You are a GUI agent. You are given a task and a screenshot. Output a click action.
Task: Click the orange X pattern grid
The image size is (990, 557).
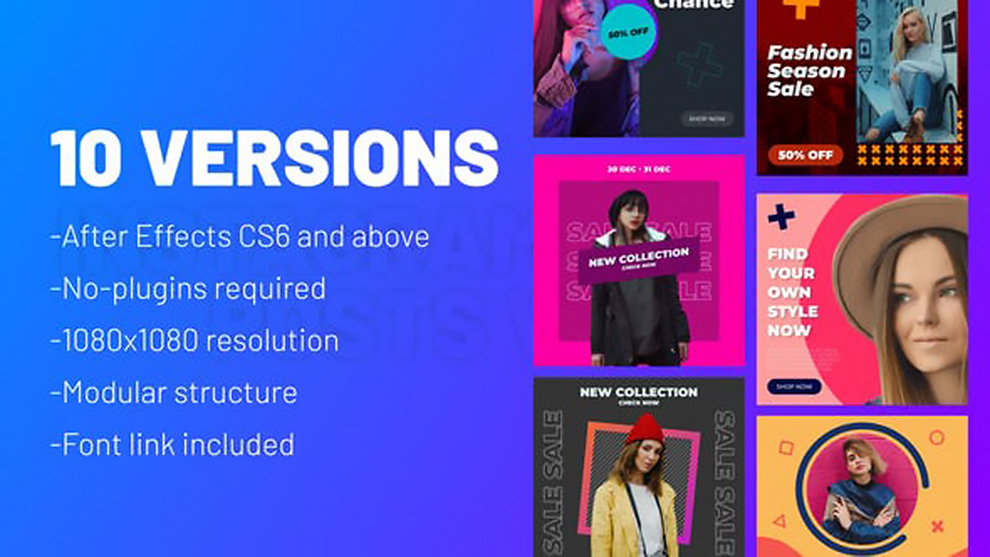click(x=910, y=155)
